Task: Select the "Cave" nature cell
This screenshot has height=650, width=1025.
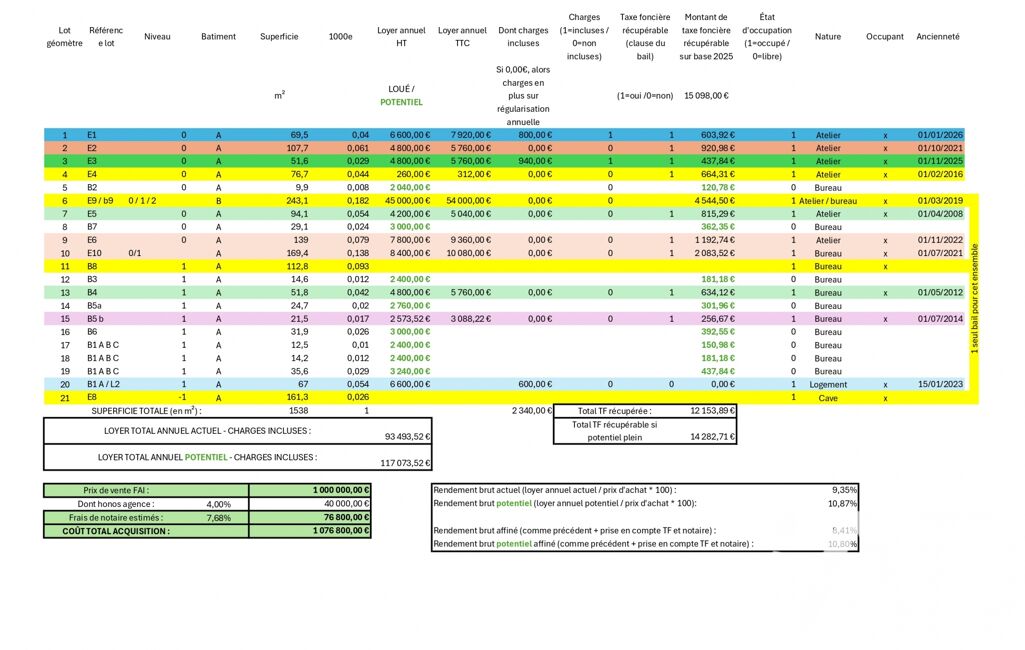Action: pos(828,398)
